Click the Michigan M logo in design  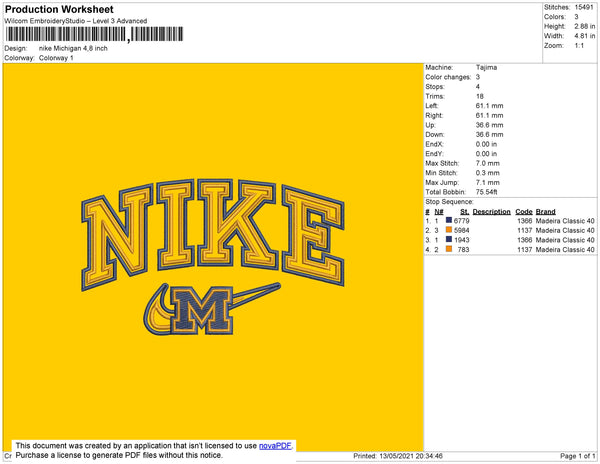(x=201, y=310)
